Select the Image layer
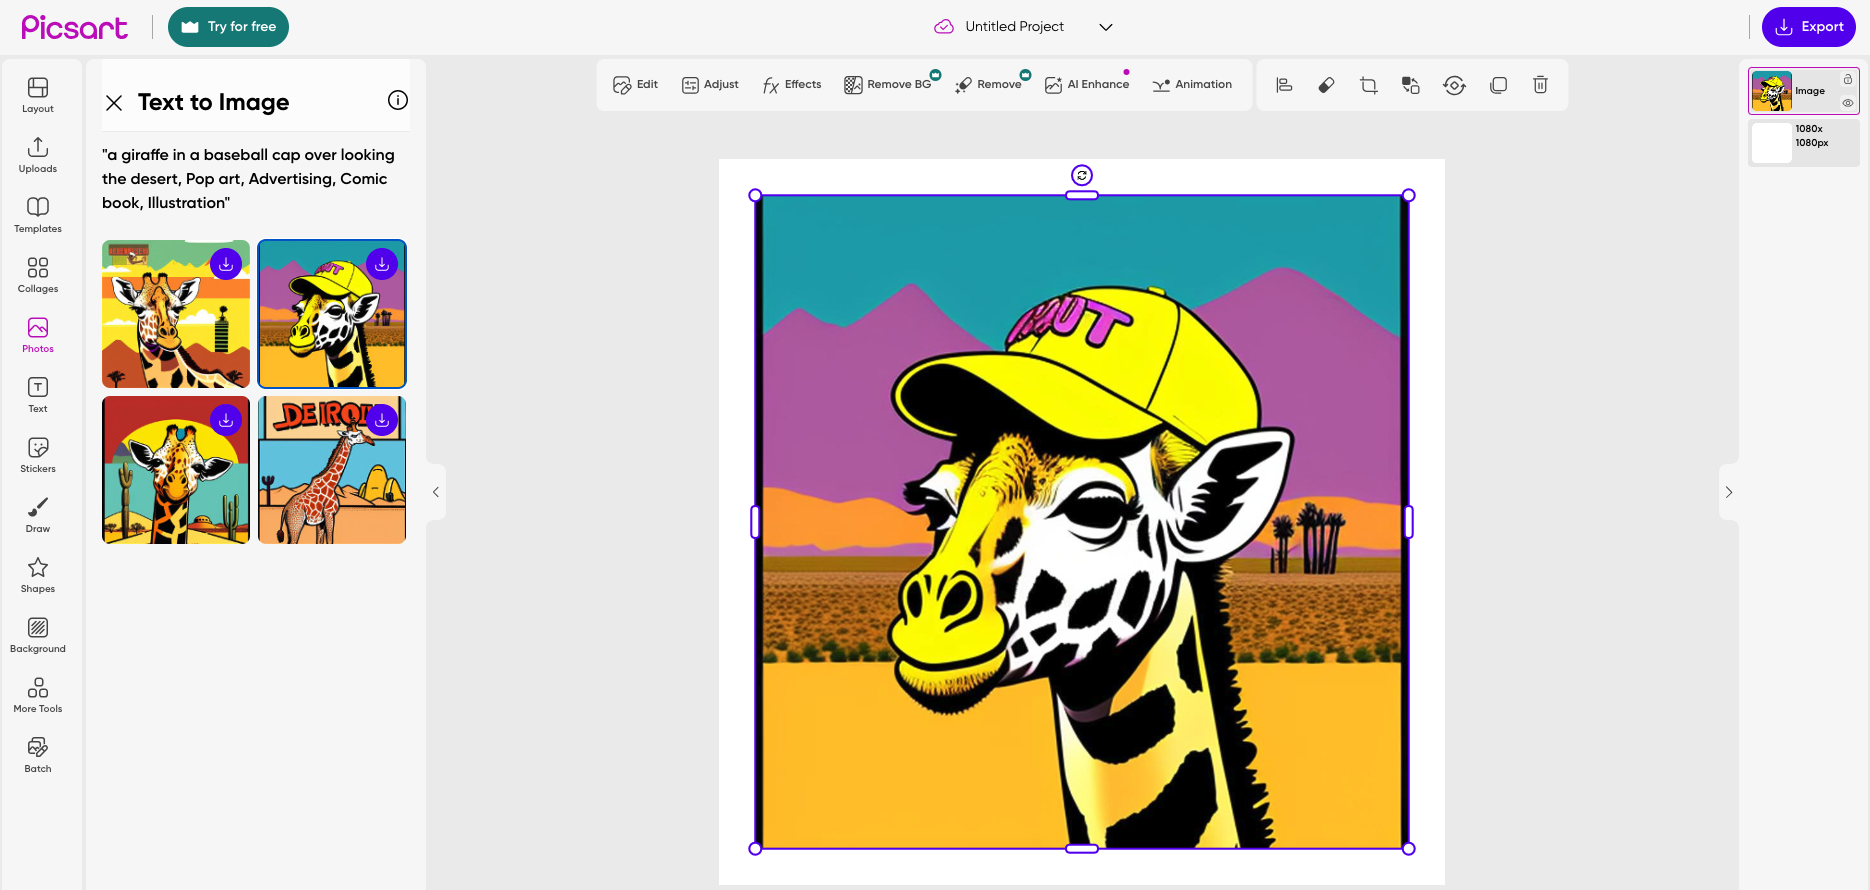 coord(1804,91)
